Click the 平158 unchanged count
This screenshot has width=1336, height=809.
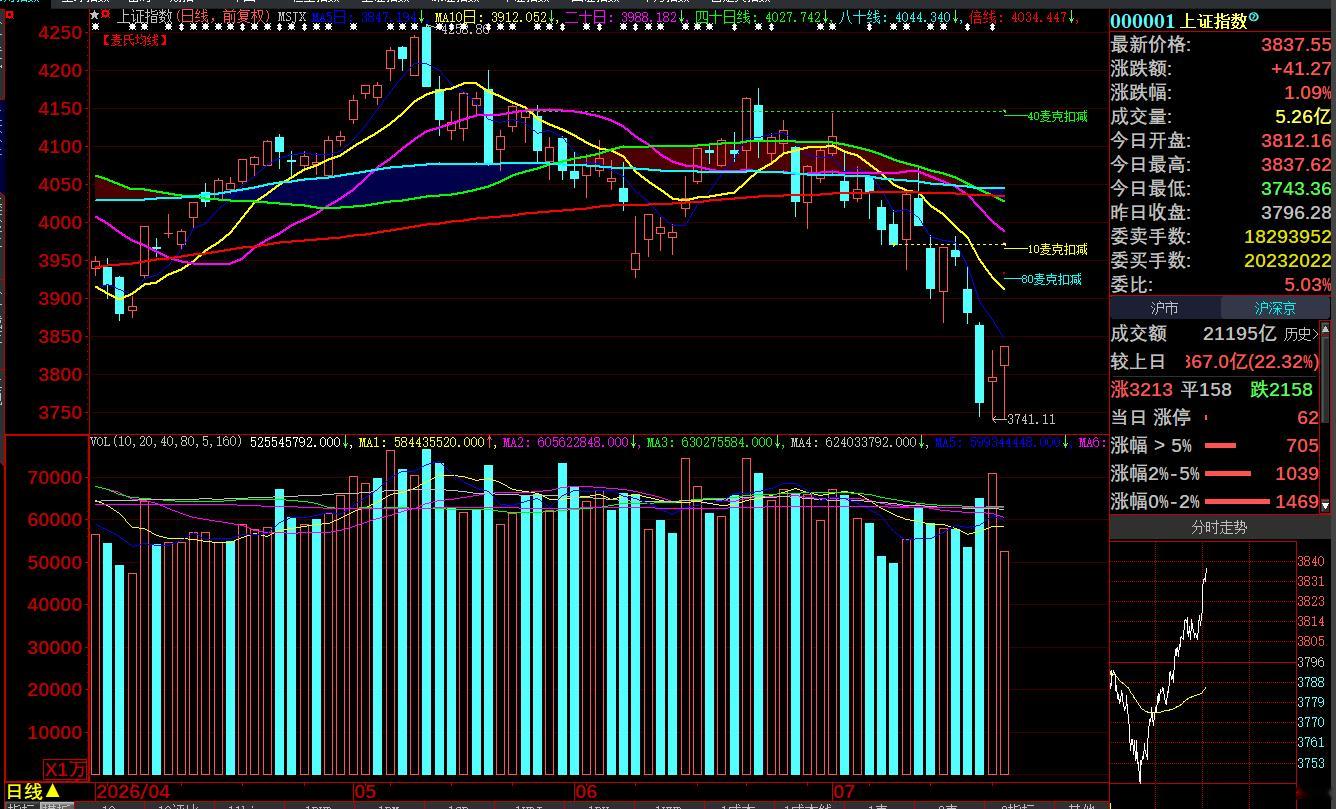(1206, 390)
